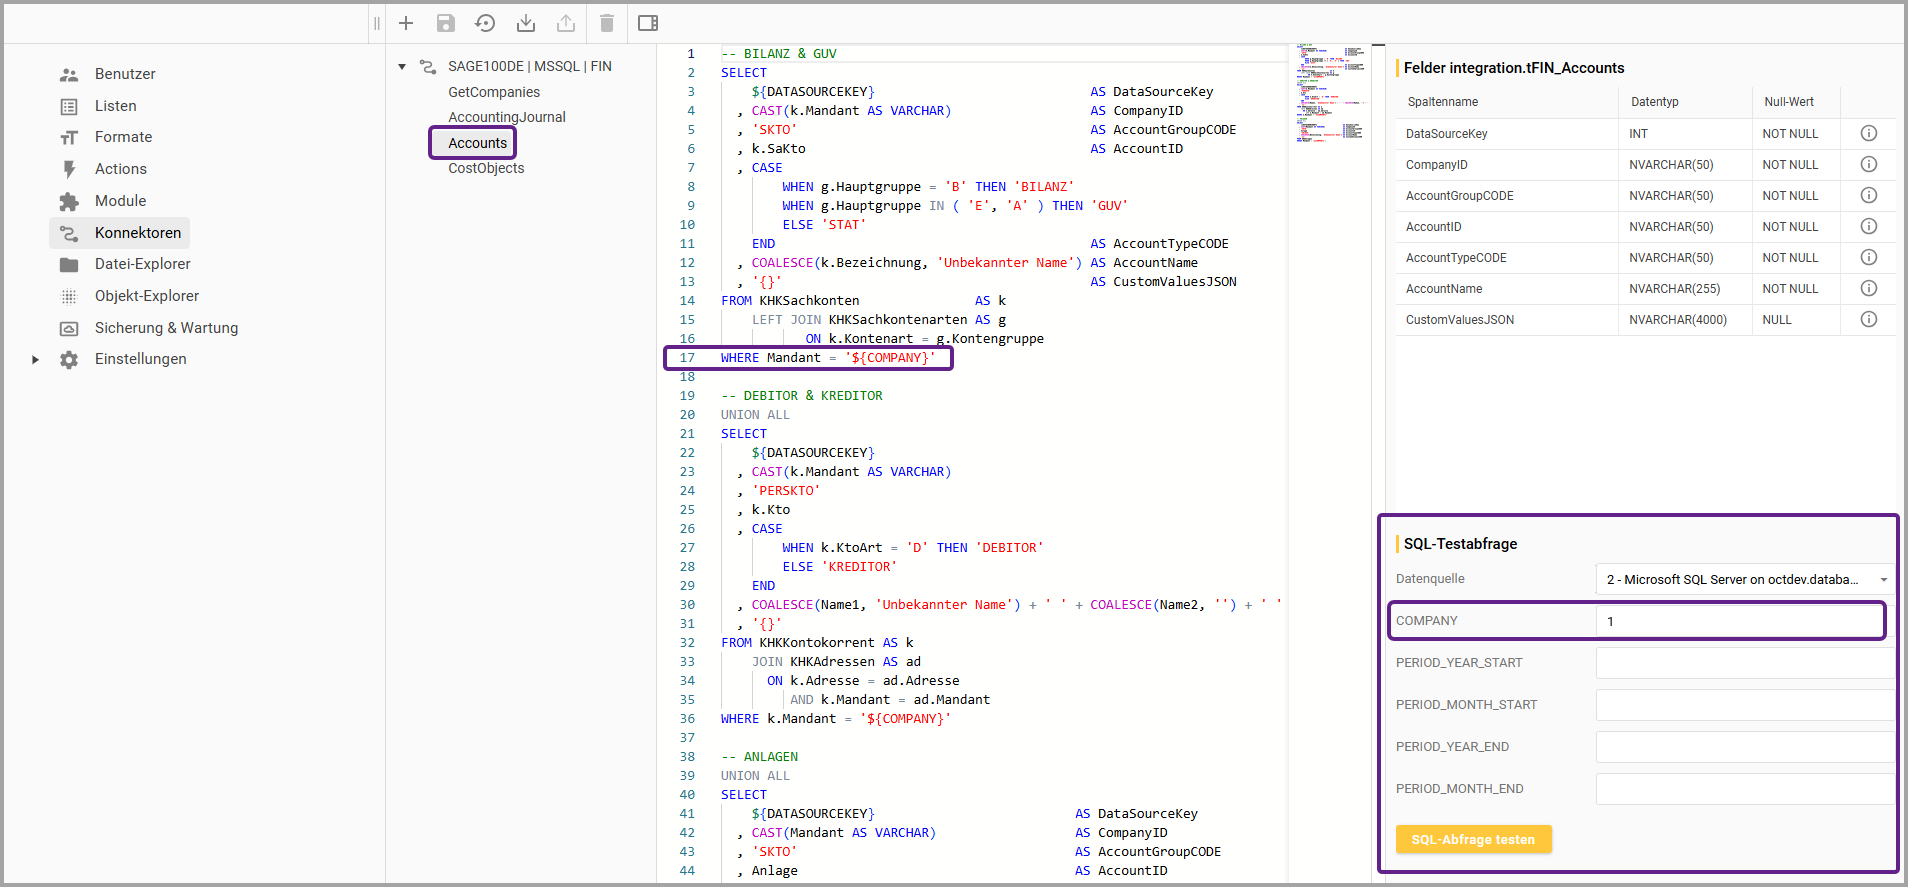This screenshot has width=1908, height=887.
Task: Open Konnektoren in the sidebar
Action: (x=138, y=233)
